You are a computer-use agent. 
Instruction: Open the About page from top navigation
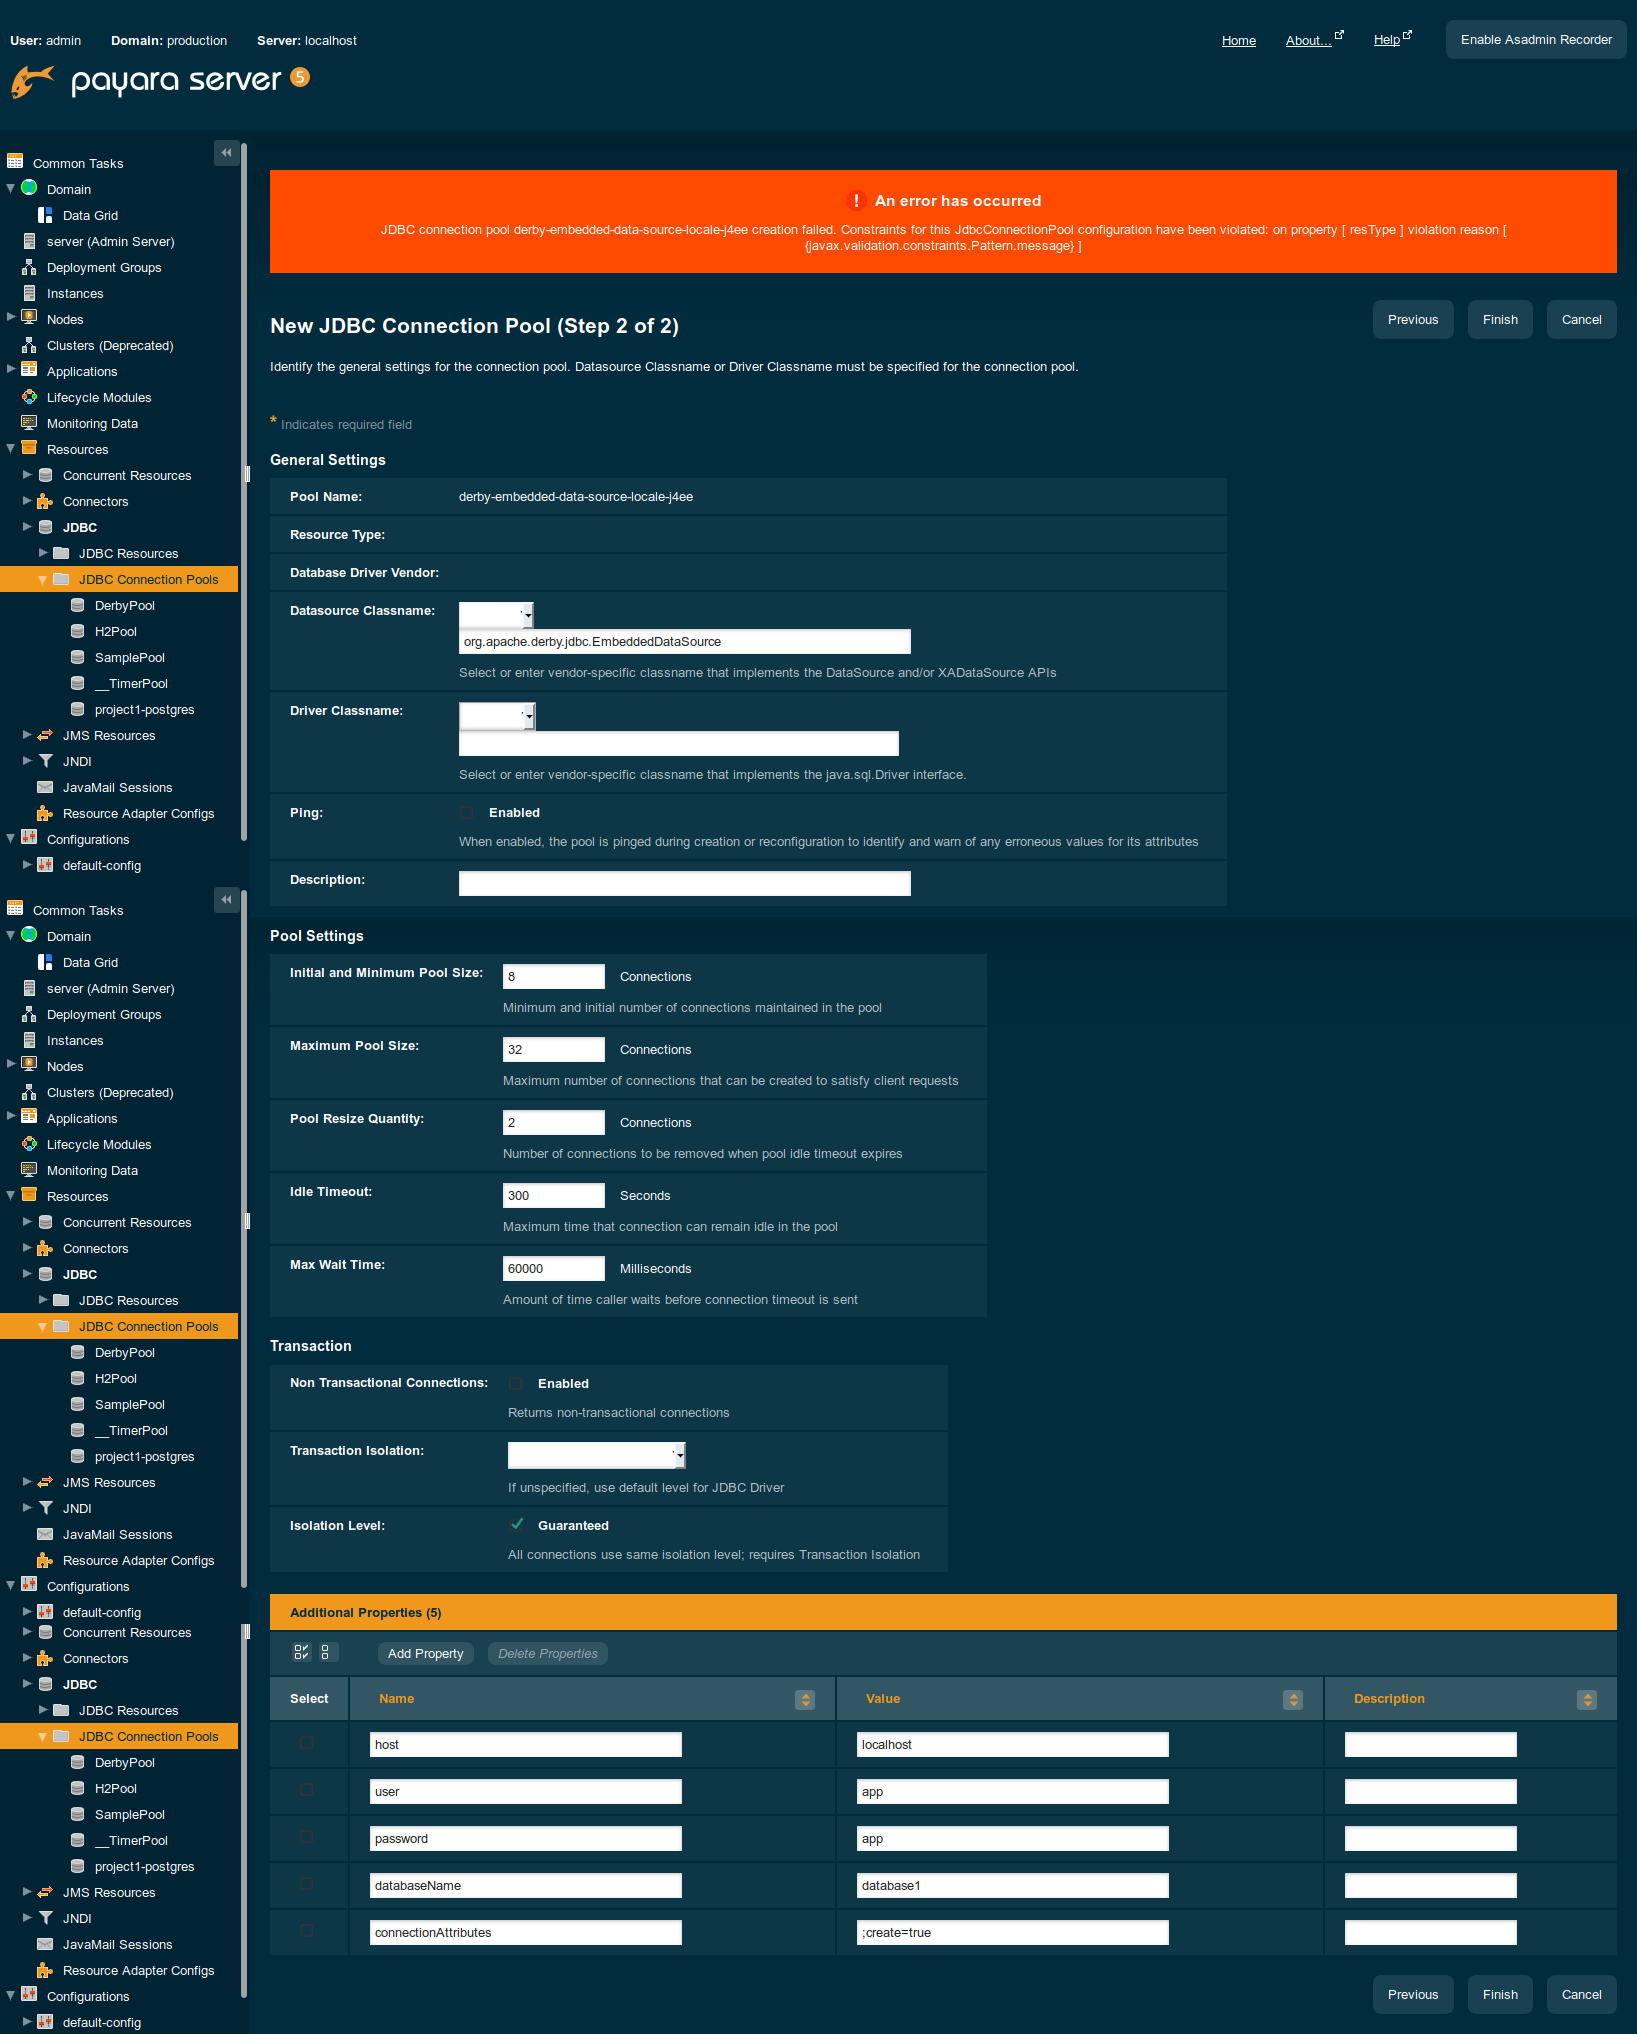1308,40
